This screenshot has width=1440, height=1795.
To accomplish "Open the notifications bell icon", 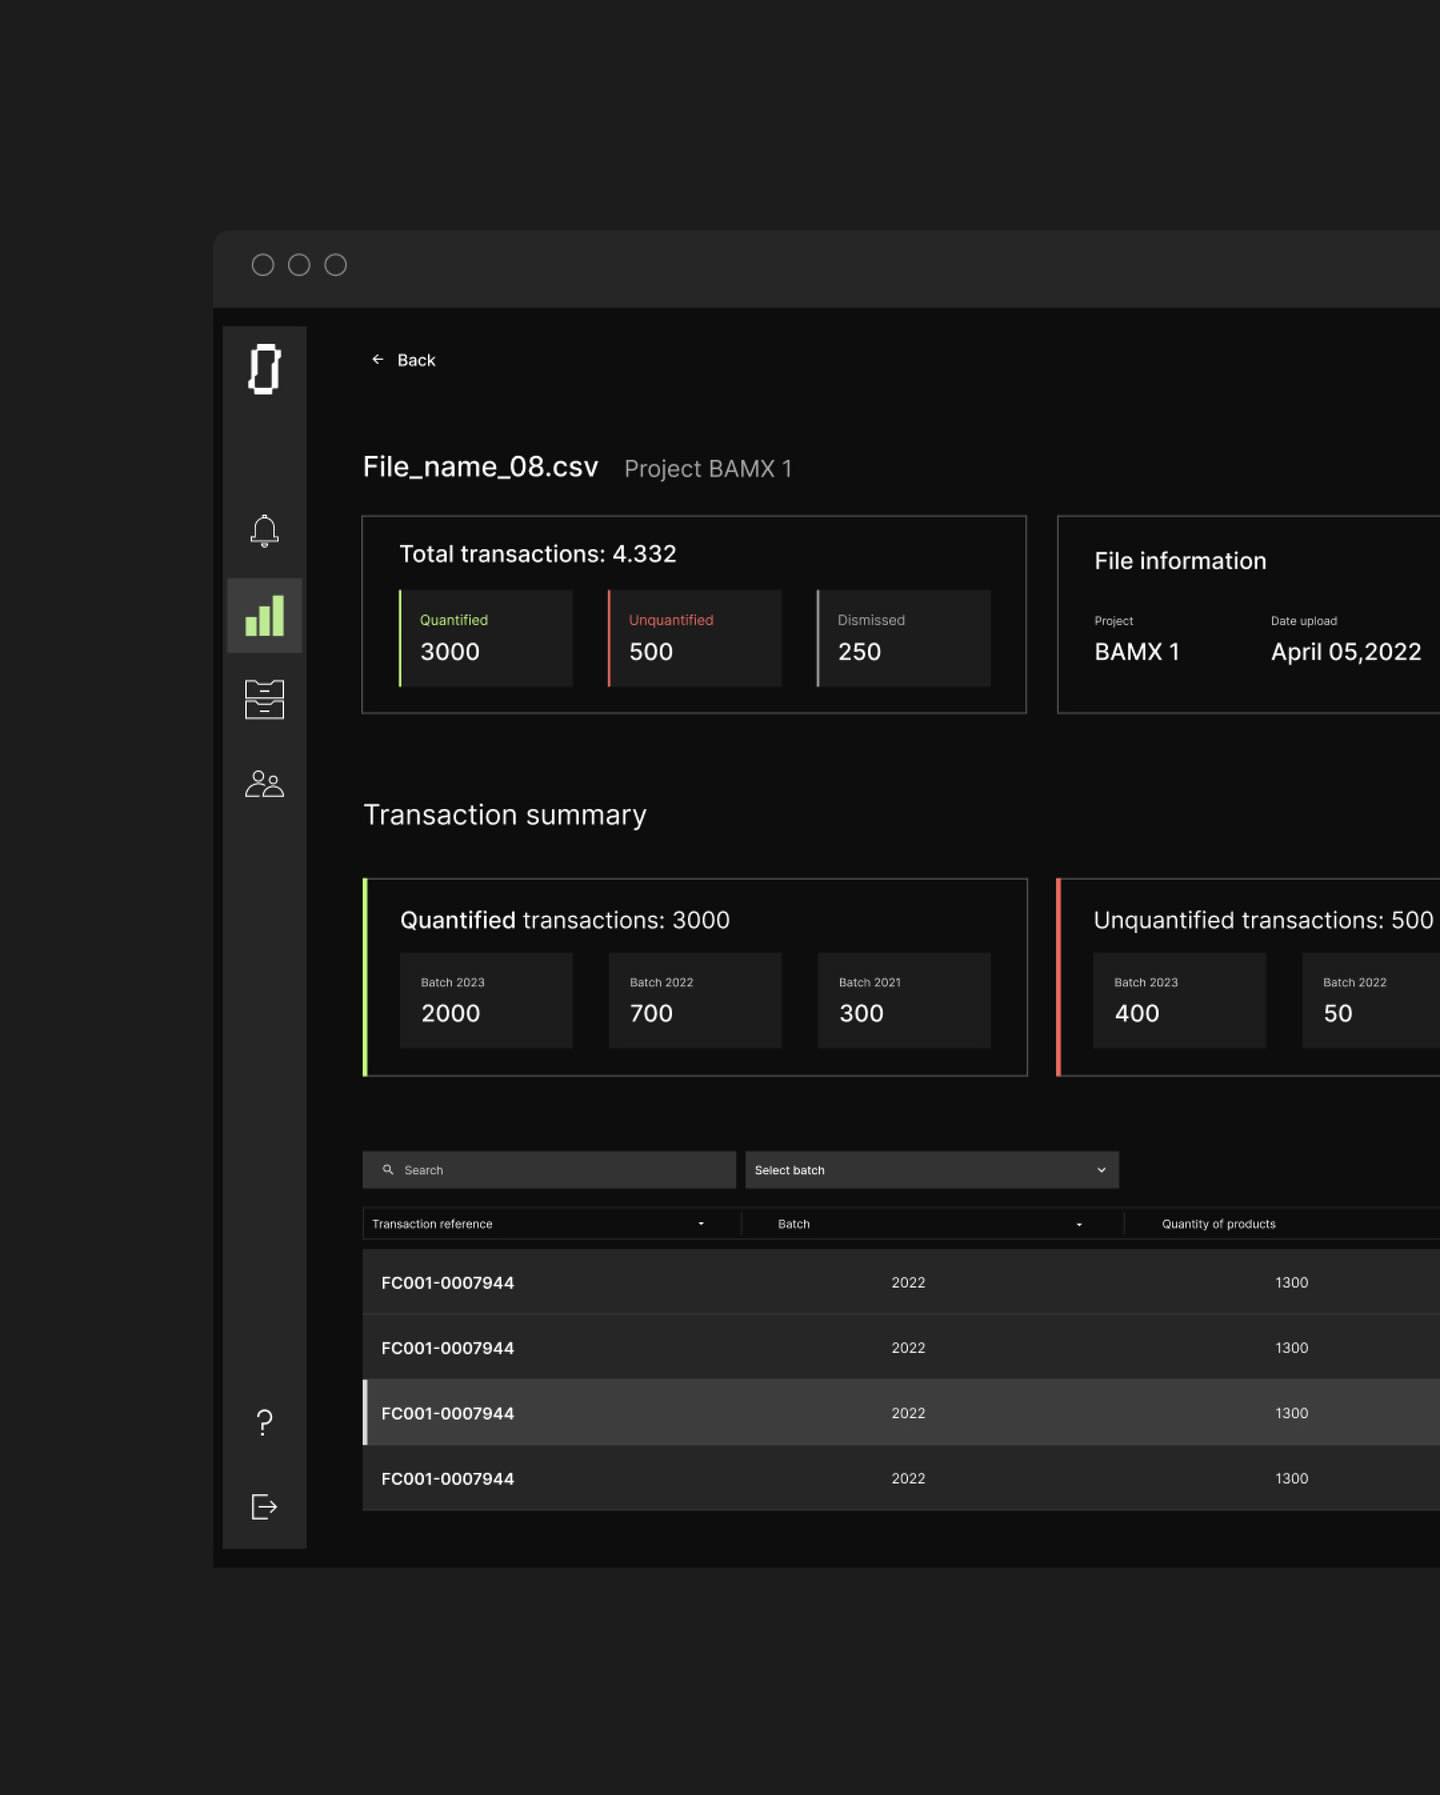I will click(x=264, y=530).
